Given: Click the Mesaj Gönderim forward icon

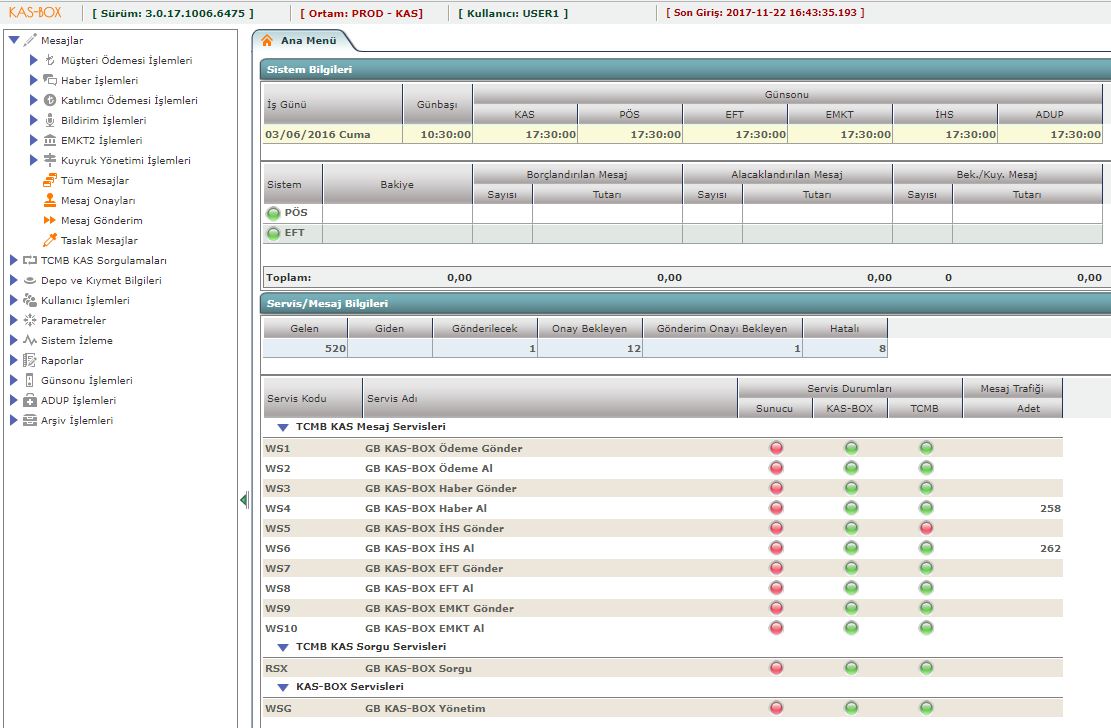Looking at the screenshot, I should click(x=50, y=220).
